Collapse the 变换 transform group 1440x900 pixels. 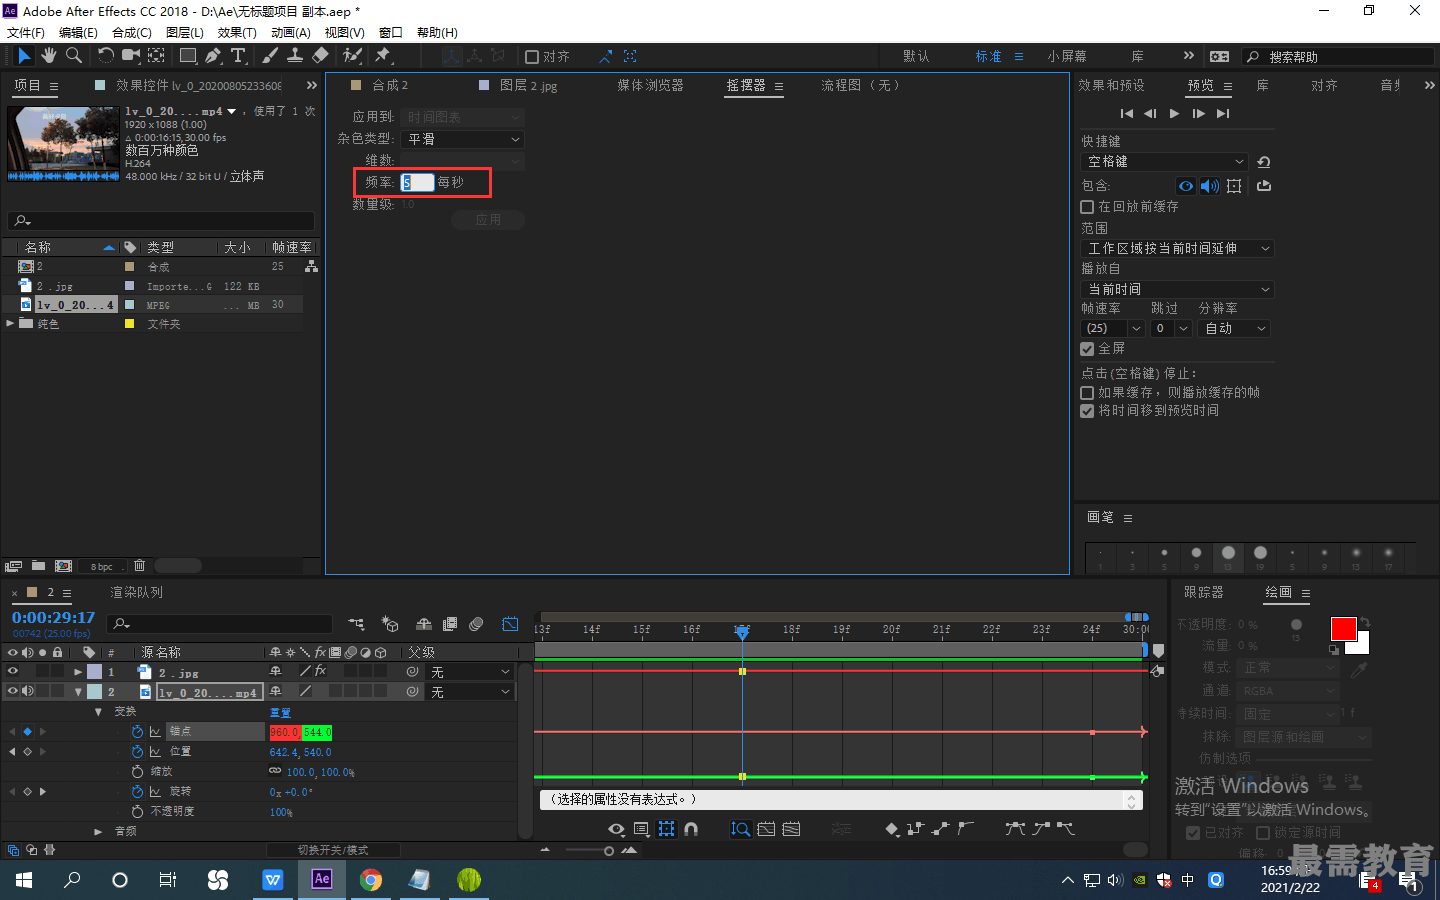98,712
